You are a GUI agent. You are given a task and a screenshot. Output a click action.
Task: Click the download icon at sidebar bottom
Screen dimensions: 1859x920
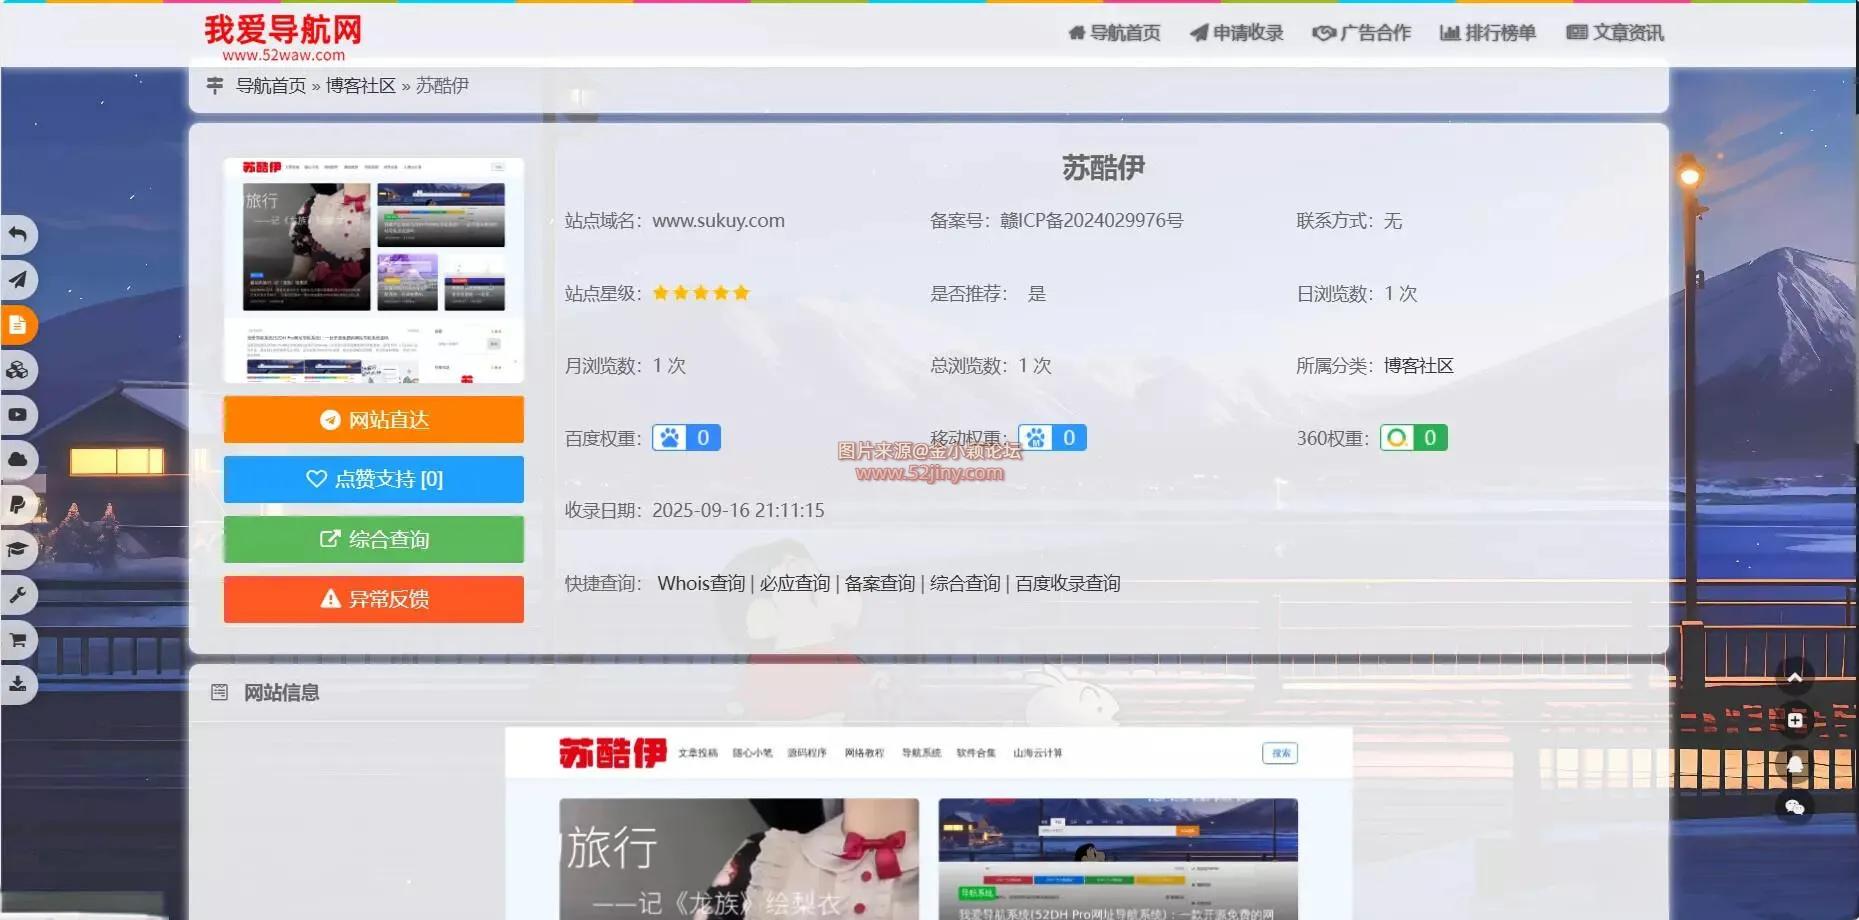point(18,684)
